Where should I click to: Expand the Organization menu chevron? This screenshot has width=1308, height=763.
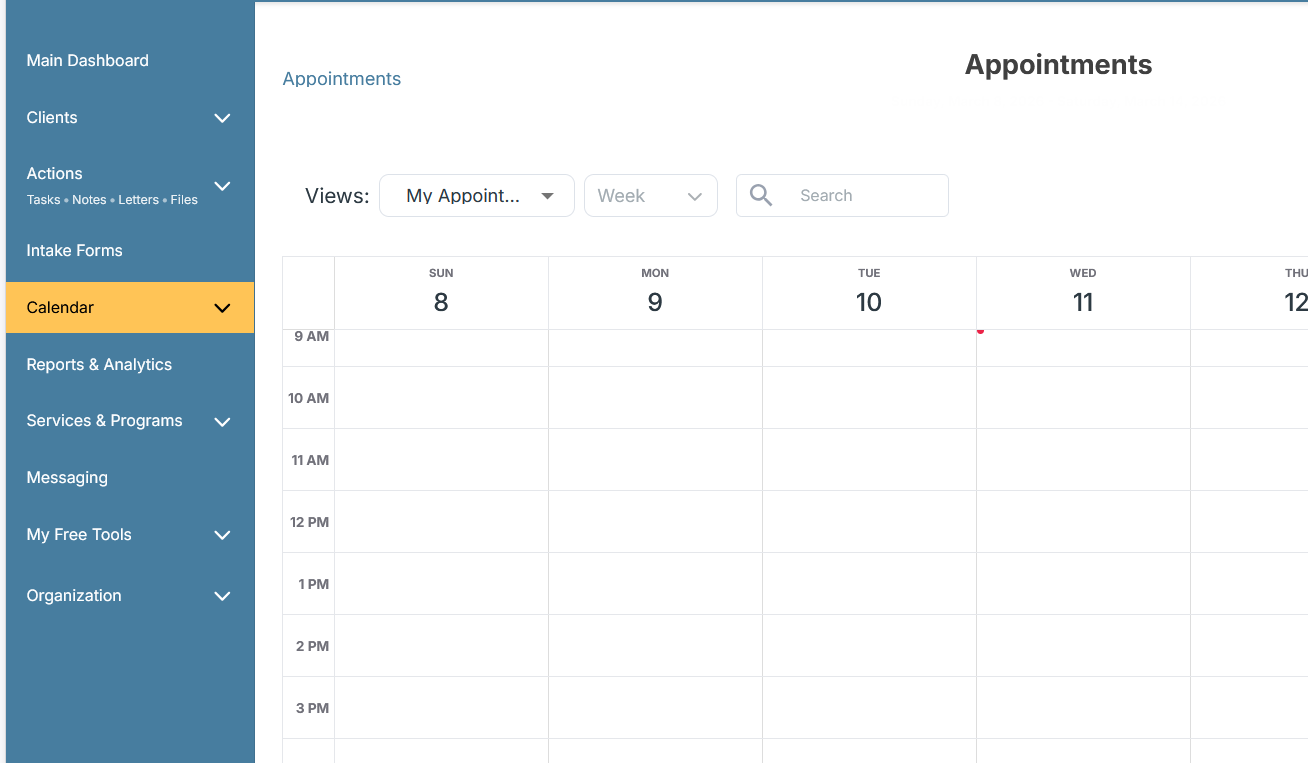[x=222, y=596]
